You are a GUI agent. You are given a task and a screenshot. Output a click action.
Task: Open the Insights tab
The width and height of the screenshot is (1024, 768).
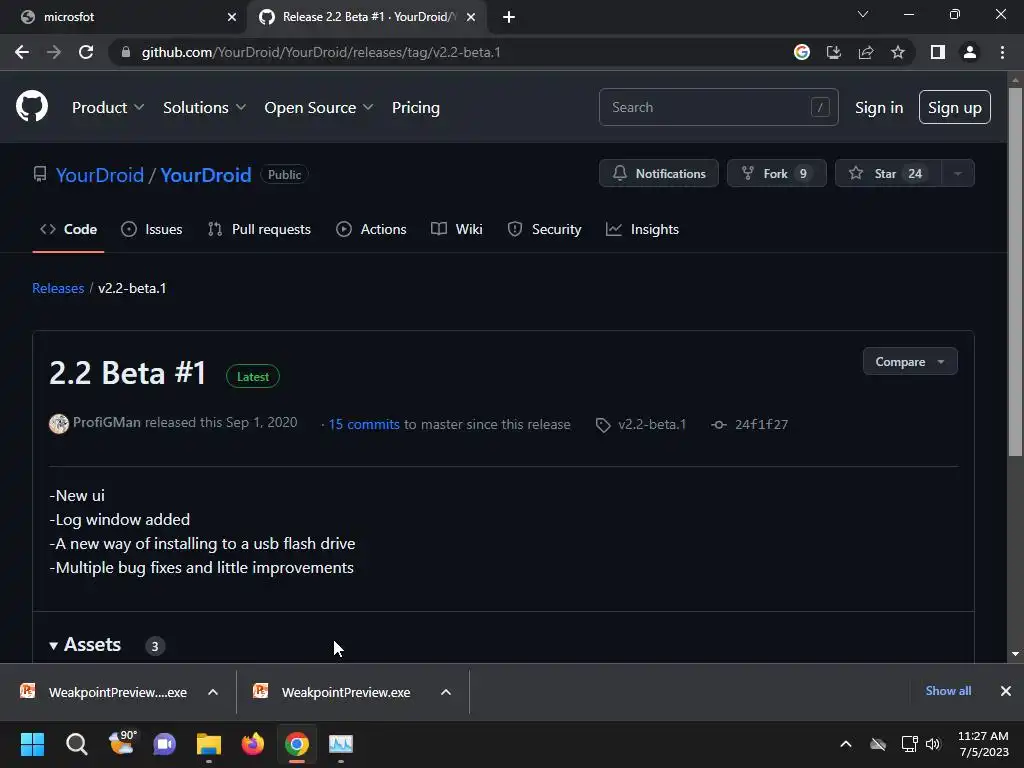pyautogui.click(x=643, y=229)
